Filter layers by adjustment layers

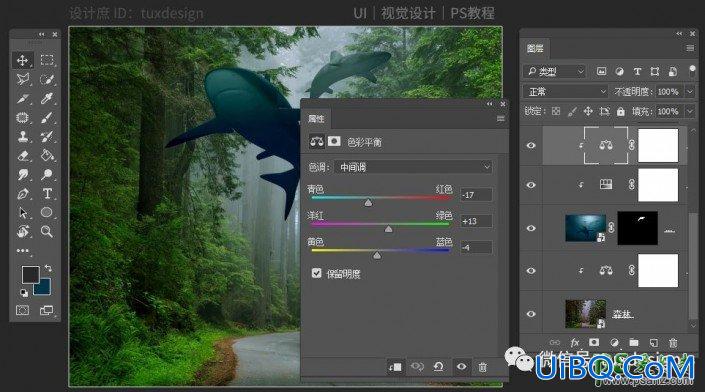[x=619, y=71]
